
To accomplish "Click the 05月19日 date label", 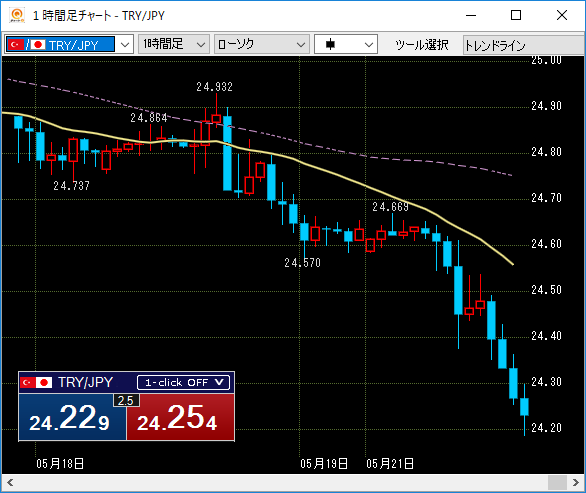I will tap(324, 464).
